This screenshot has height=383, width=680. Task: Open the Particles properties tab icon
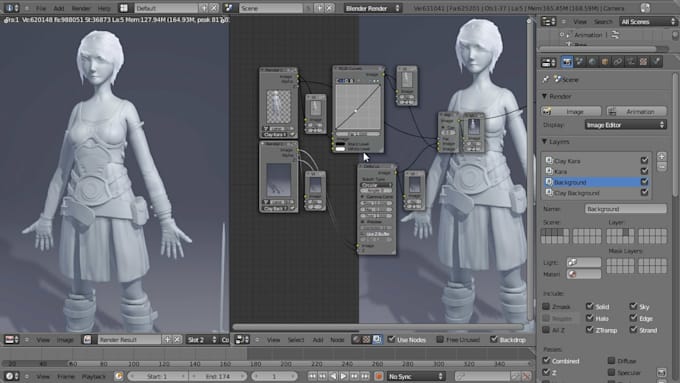point(656,62)
